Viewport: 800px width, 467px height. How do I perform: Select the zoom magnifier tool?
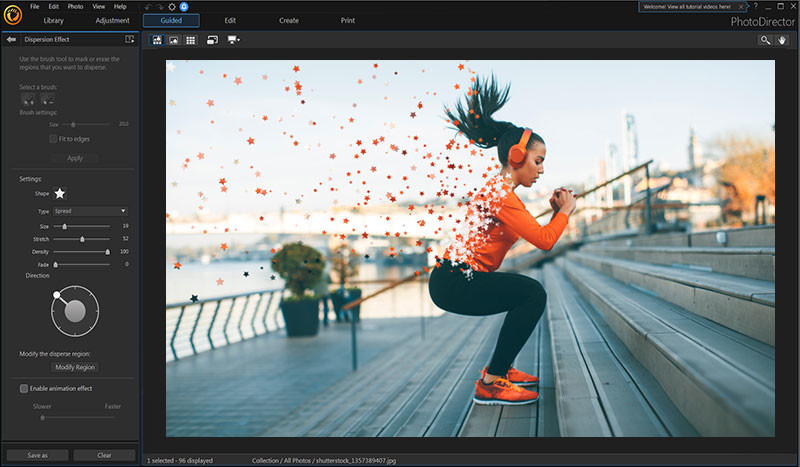(x=765, y=40)
